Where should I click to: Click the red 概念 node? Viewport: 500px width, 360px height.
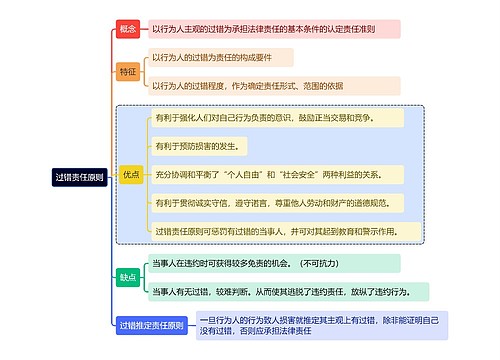click(x=128, y=29)
